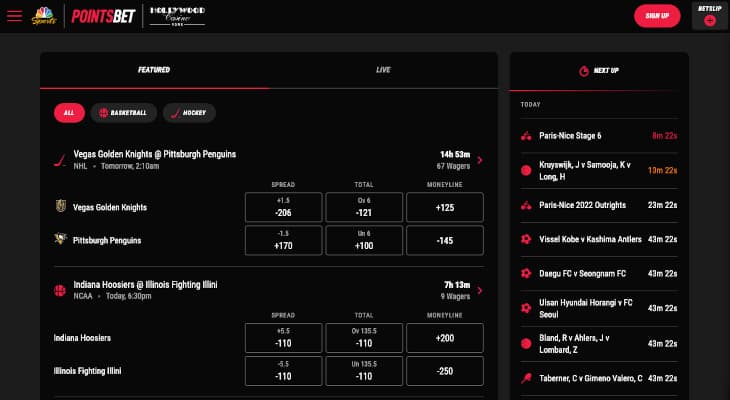Open Taberner, C v Gimeno Valero, C

pyautogui.click(x=599, y=378)
